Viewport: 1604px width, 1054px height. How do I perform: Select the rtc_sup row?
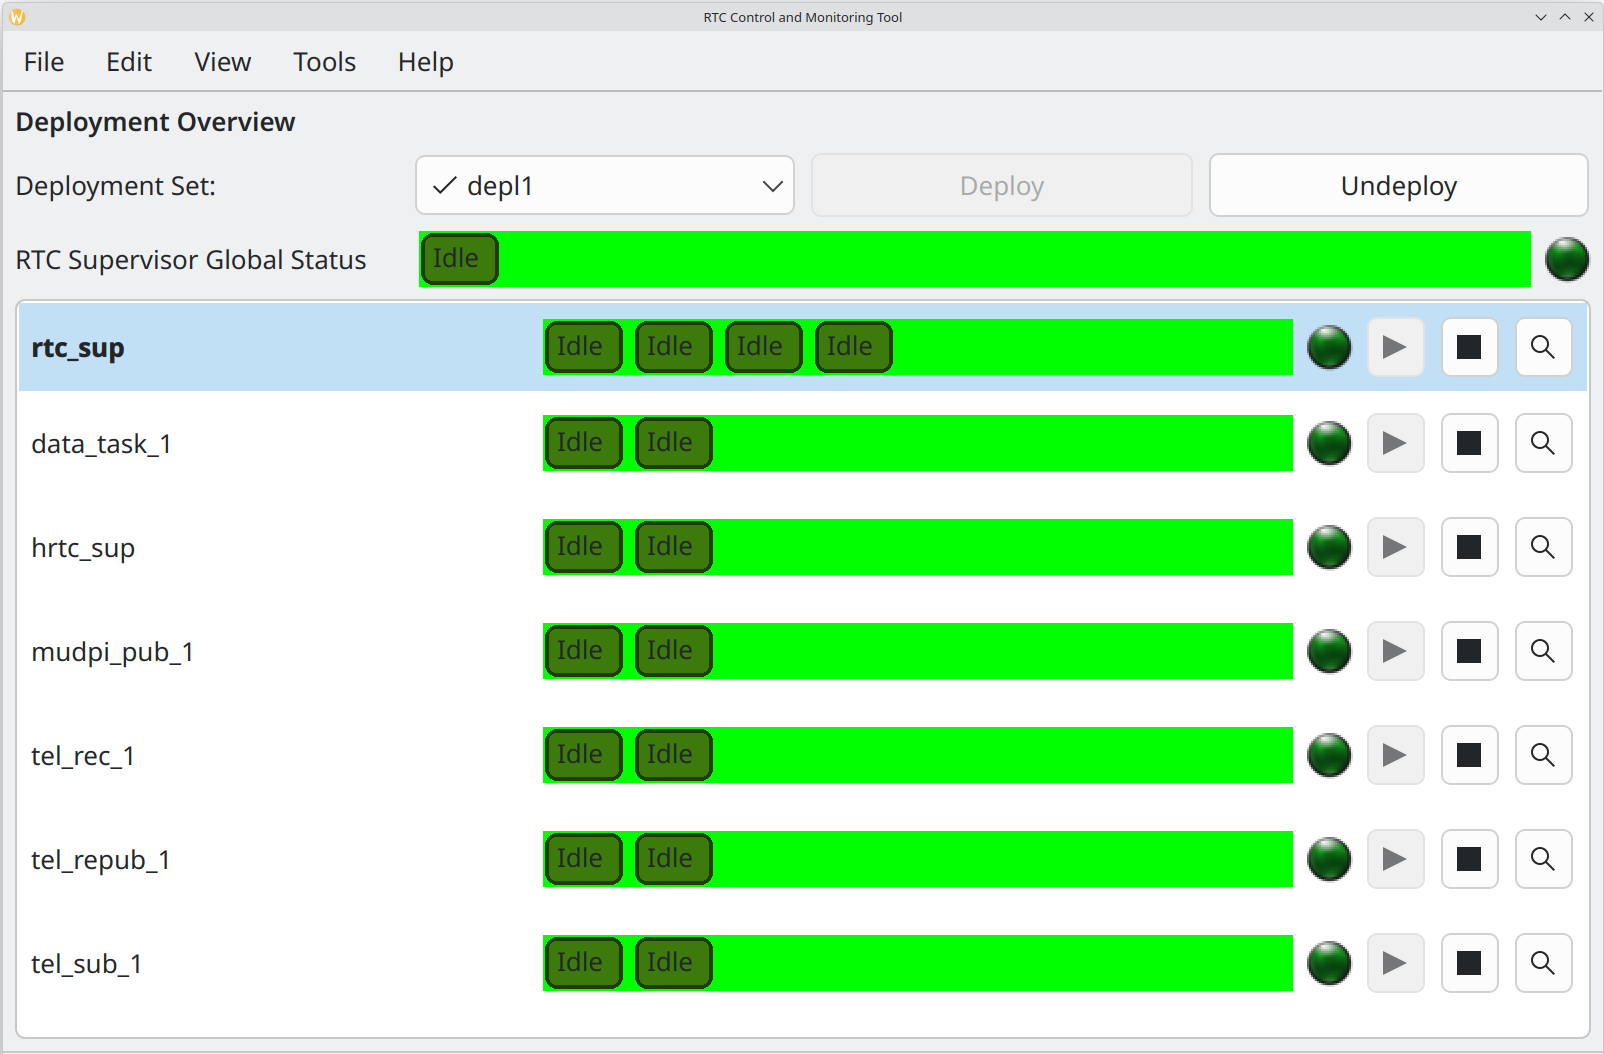tap(803, 347)
